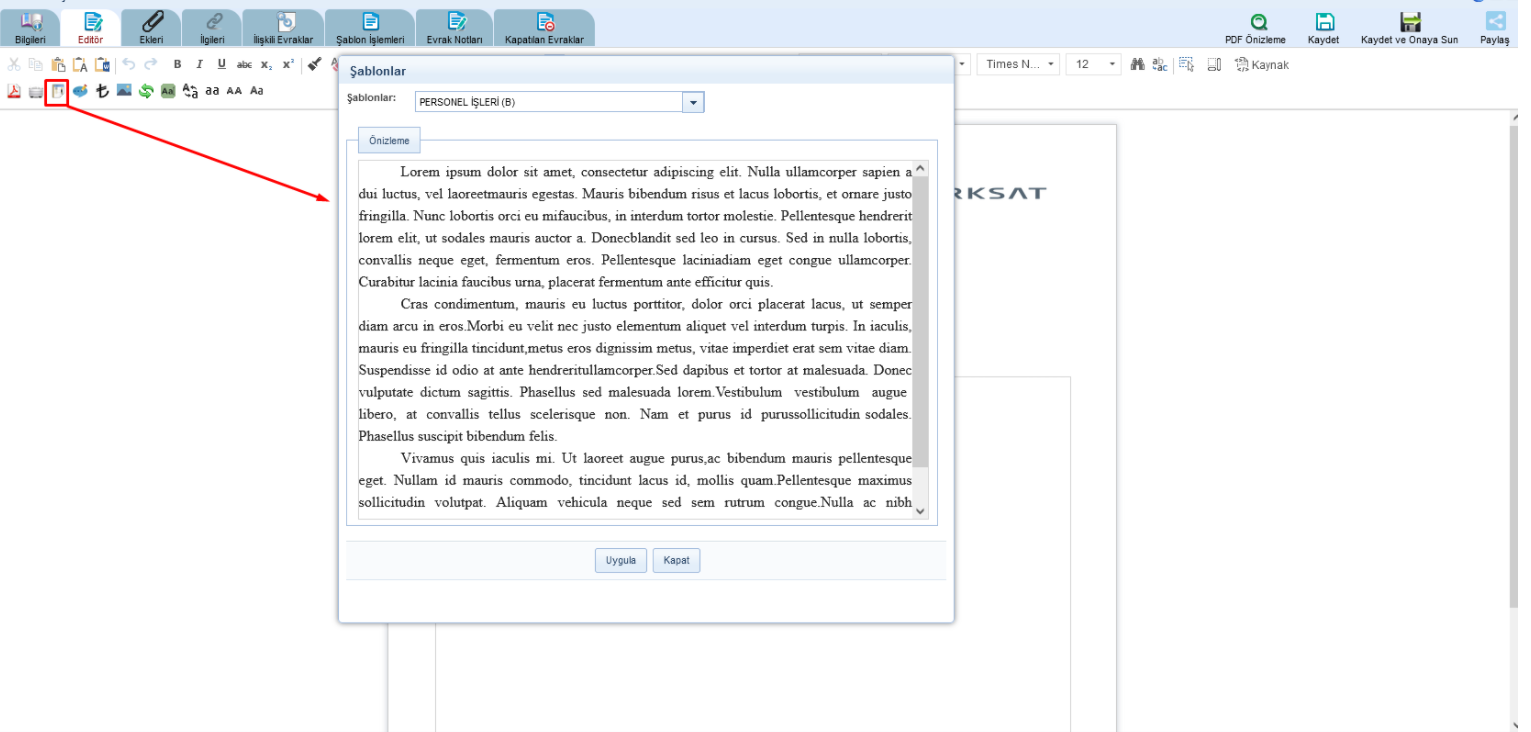Viewport: 1531px width, 732px height.
Task: Expand the PERSONEL İŞLERİ (B) template dropdown
Action: point(693,102)
